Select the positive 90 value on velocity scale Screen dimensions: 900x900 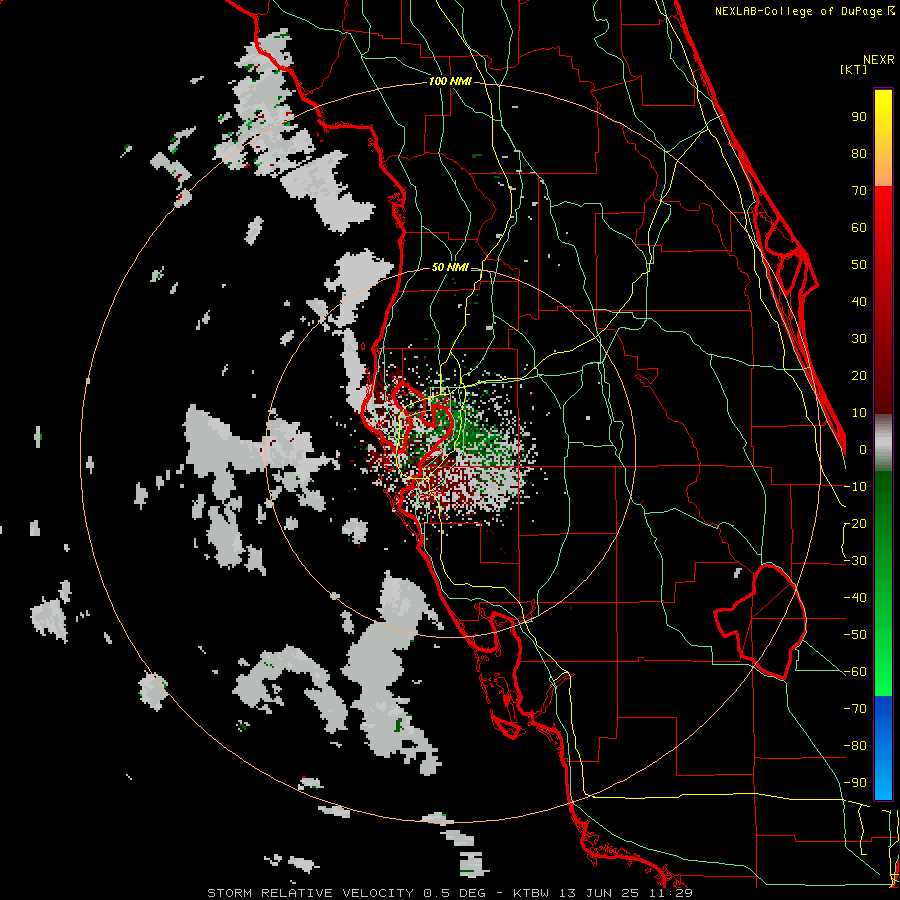click(859, 117)
